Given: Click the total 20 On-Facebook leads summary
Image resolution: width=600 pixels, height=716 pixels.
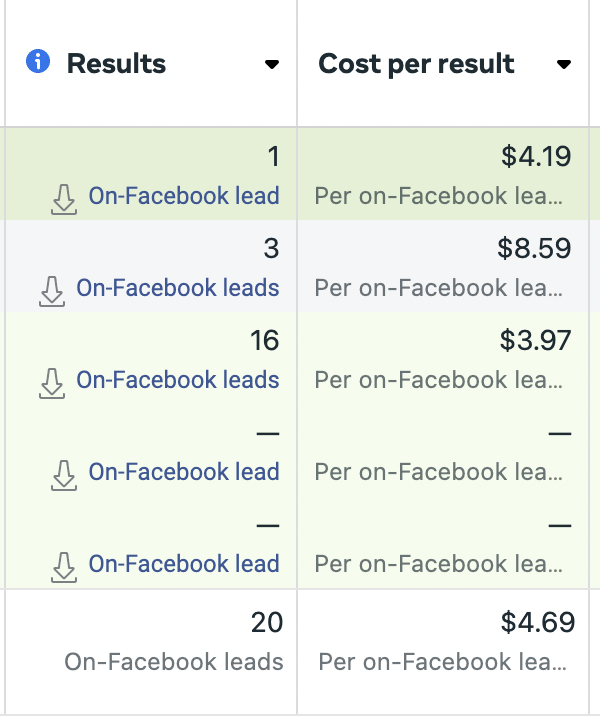Looking at the screenshot, I should [174, 661].
